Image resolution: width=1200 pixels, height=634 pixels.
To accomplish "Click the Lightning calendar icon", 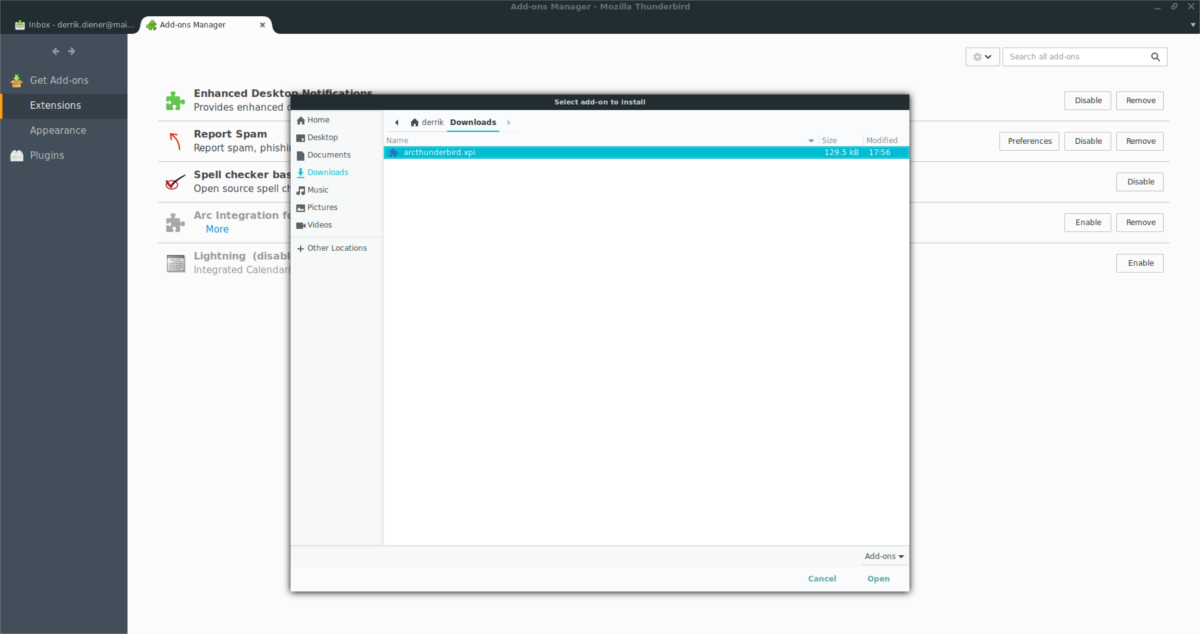I will pyautogui.click(x=173, y=262).
